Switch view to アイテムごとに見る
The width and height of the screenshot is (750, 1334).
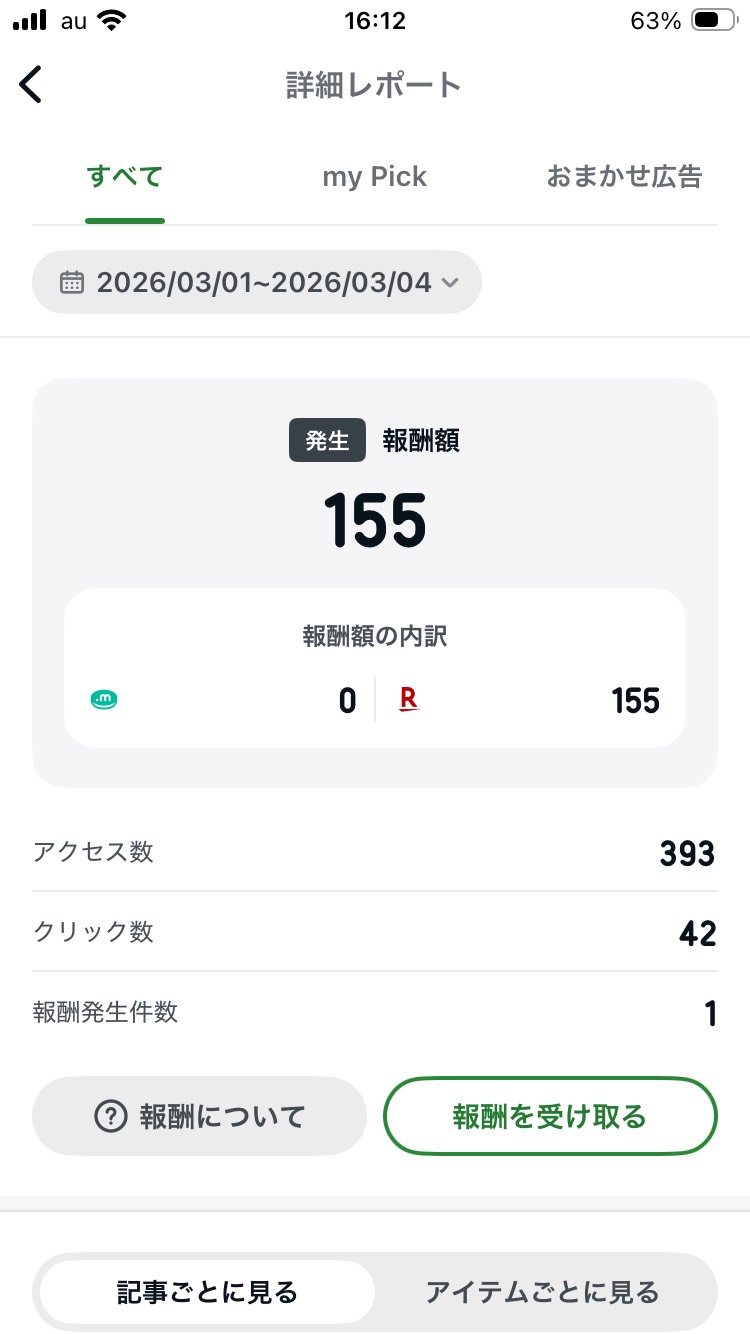pyautogui.click(x=542, y=1292)
